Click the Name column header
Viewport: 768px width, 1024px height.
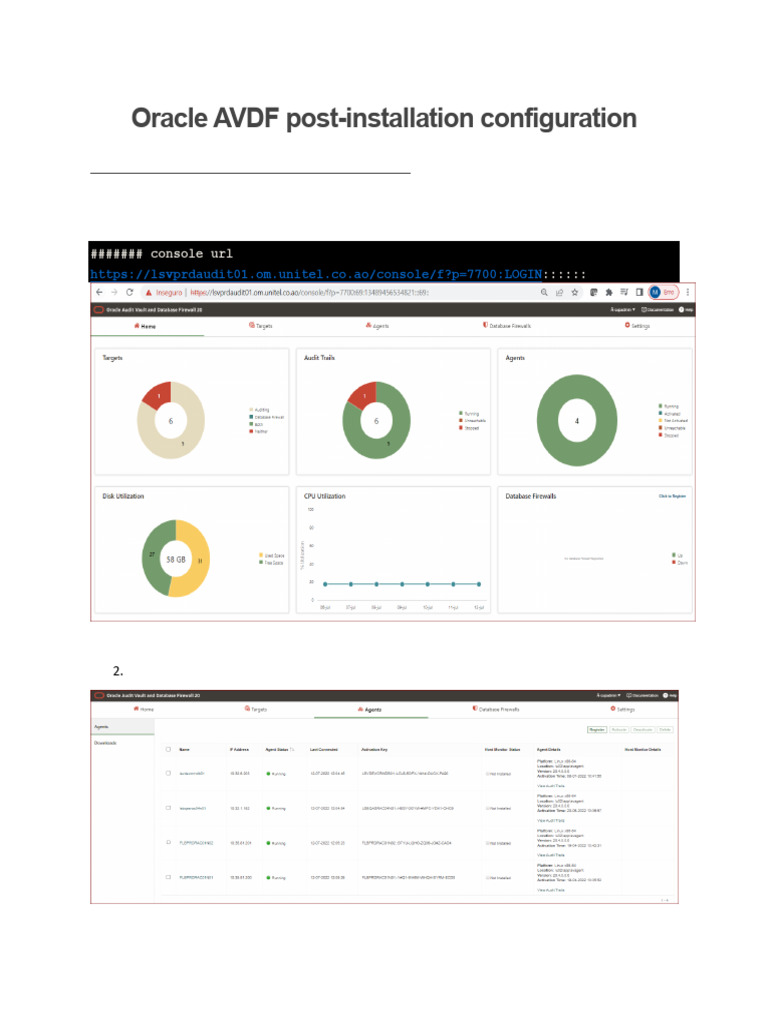pos(184,750)
